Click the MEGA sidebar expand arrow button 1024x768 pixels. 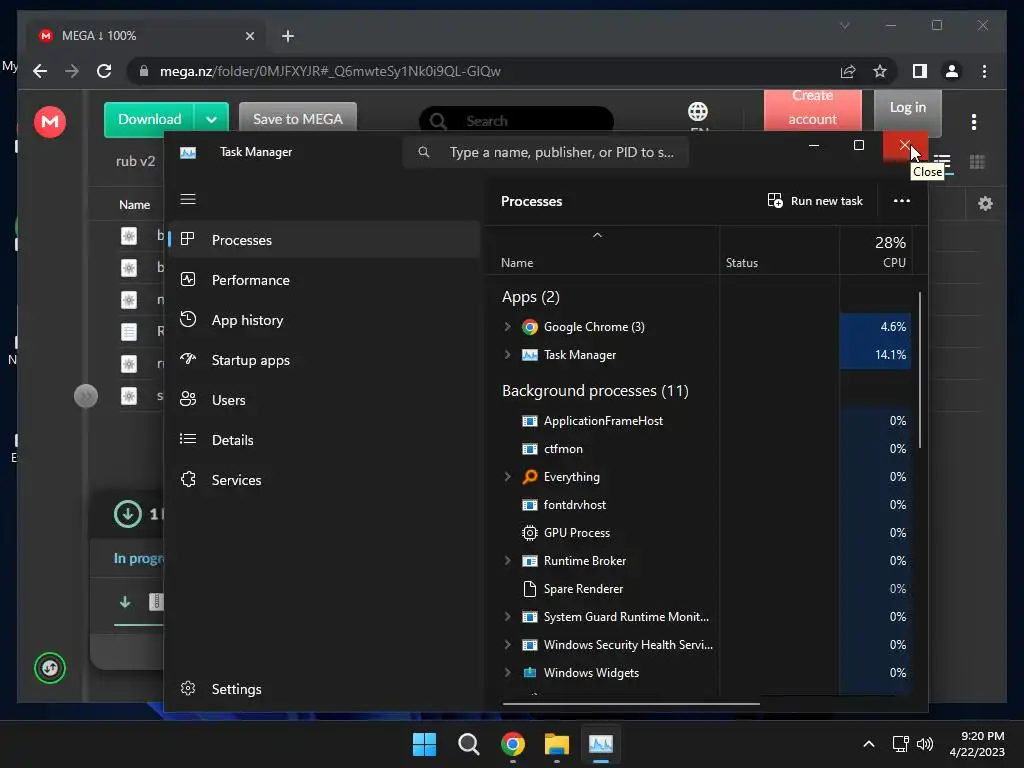tap(86, 396)
